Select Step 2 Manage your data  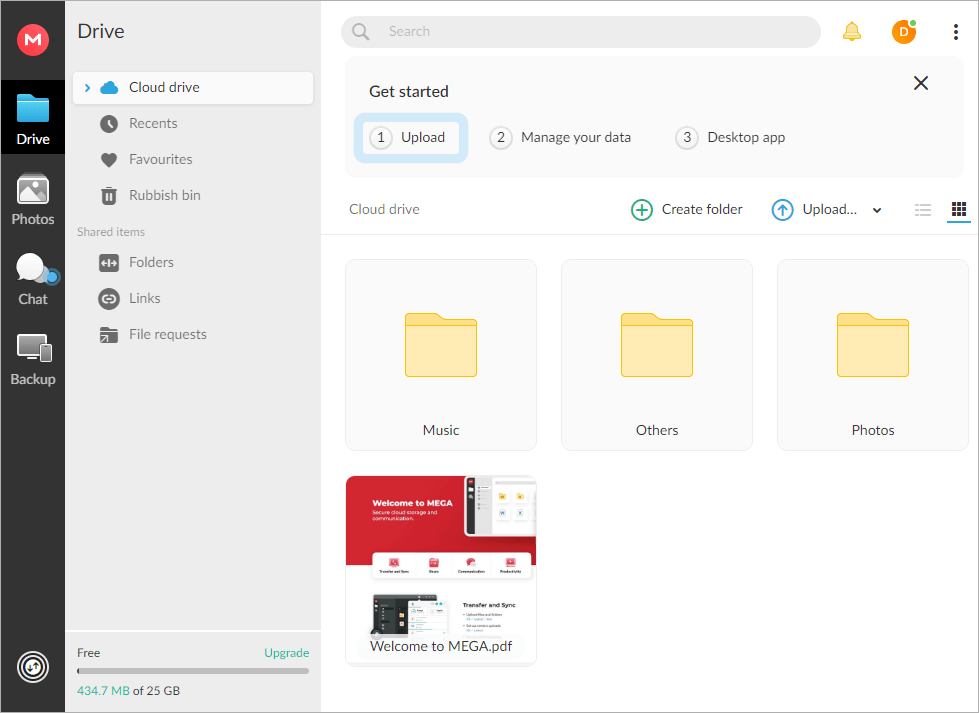pyautogui.click(x=561, y=138)
